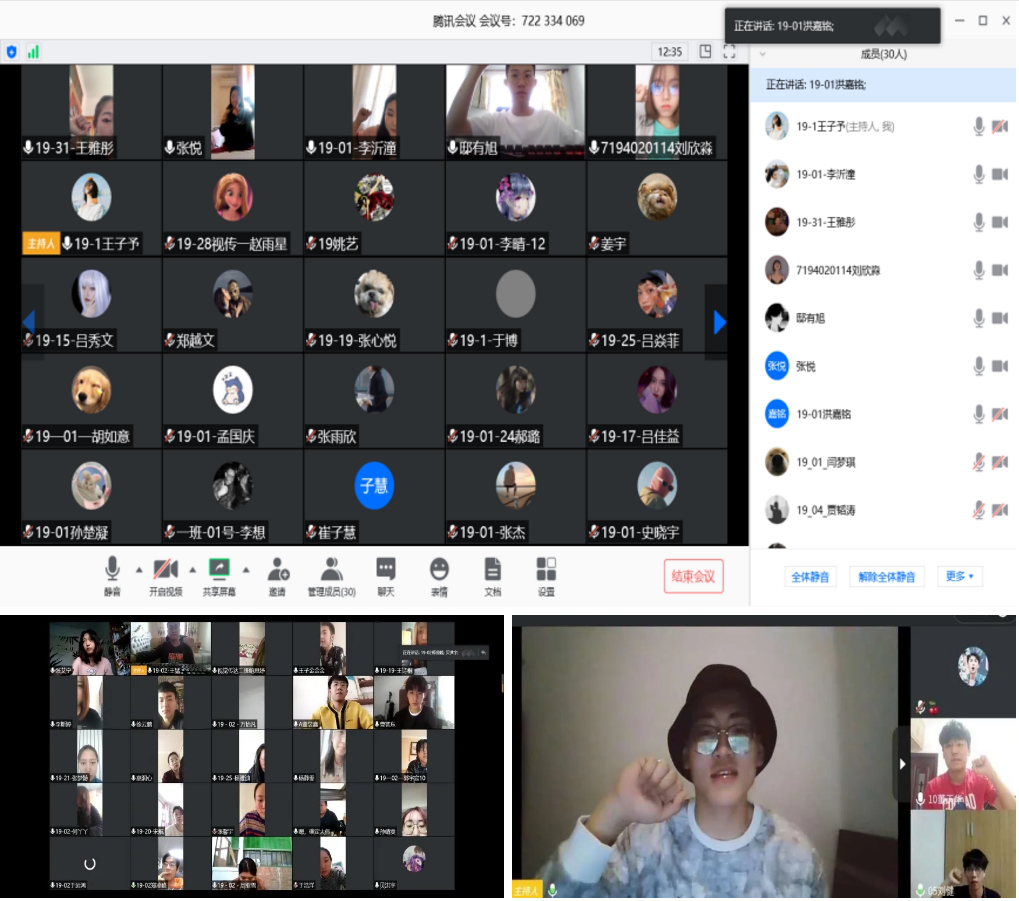Screen dimensions: 1019x901
Task: Expand screen share options arrow
Action: (246, 570)
